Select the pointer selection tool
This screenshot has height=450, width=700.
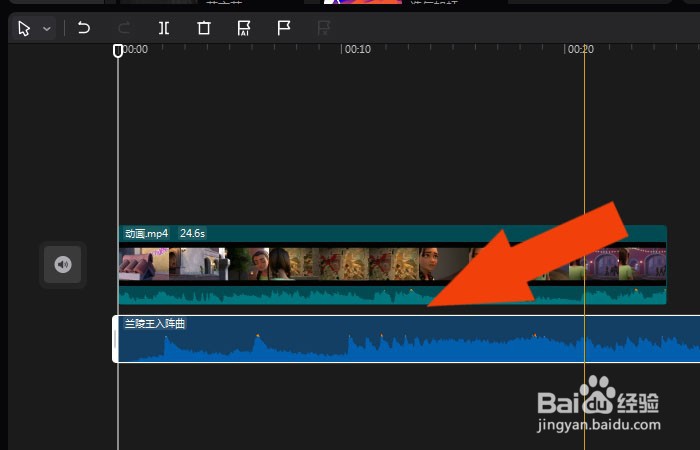coord(24,29)
